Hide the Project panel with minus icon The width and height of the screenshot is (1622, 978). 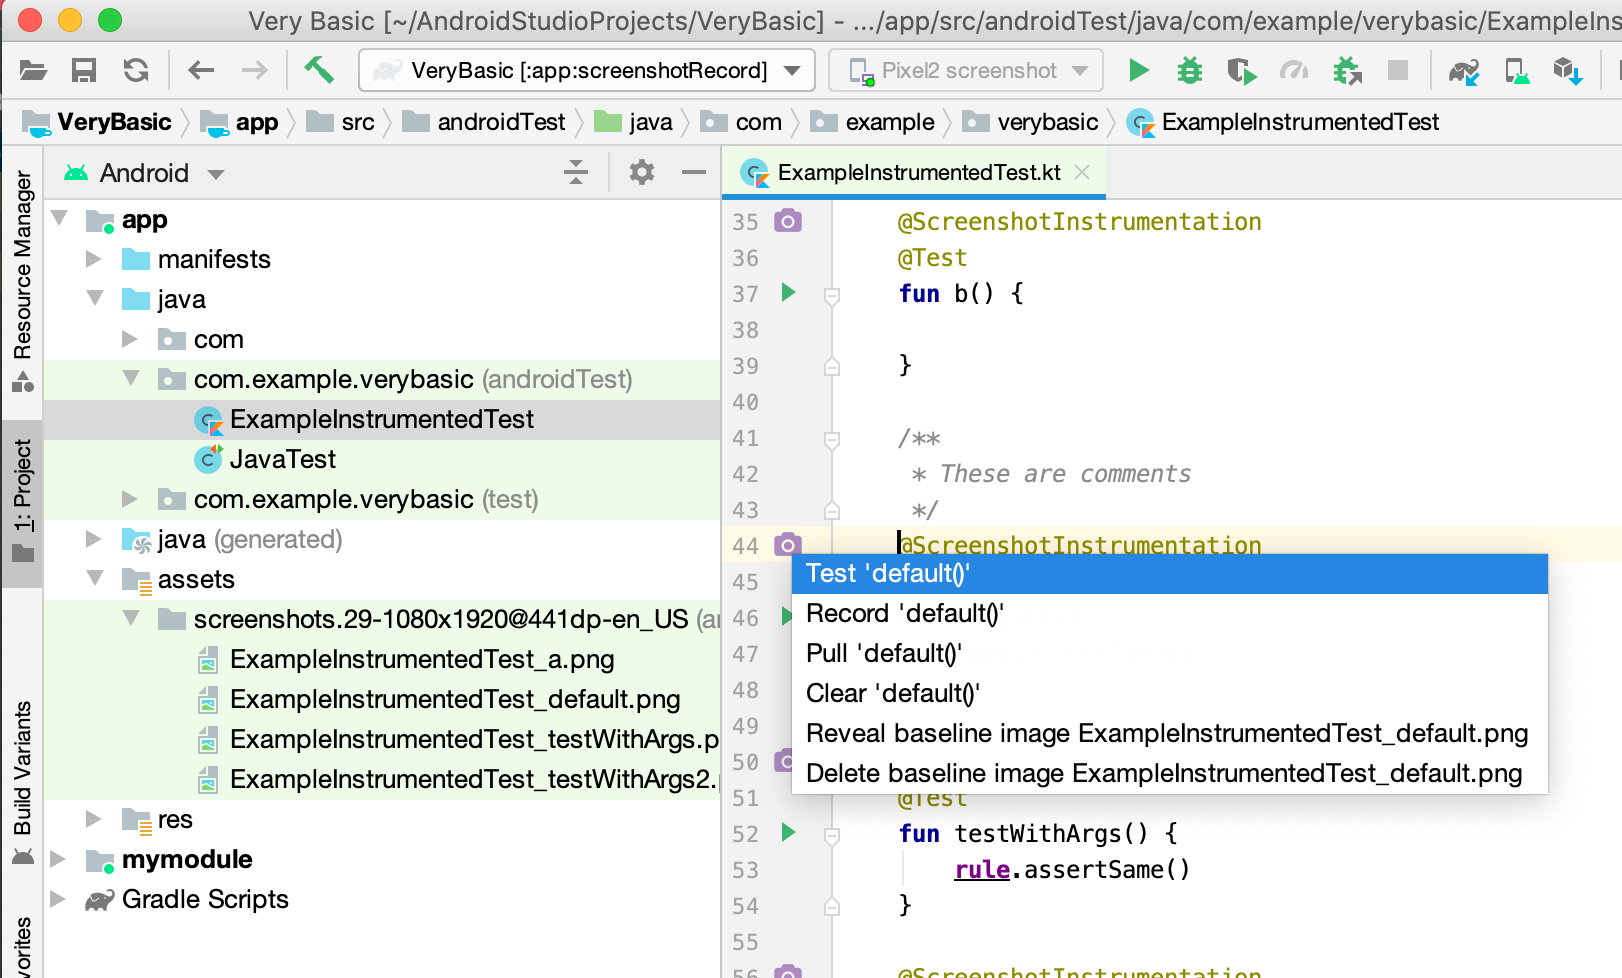pyautogui.click(x=694, y=172)
